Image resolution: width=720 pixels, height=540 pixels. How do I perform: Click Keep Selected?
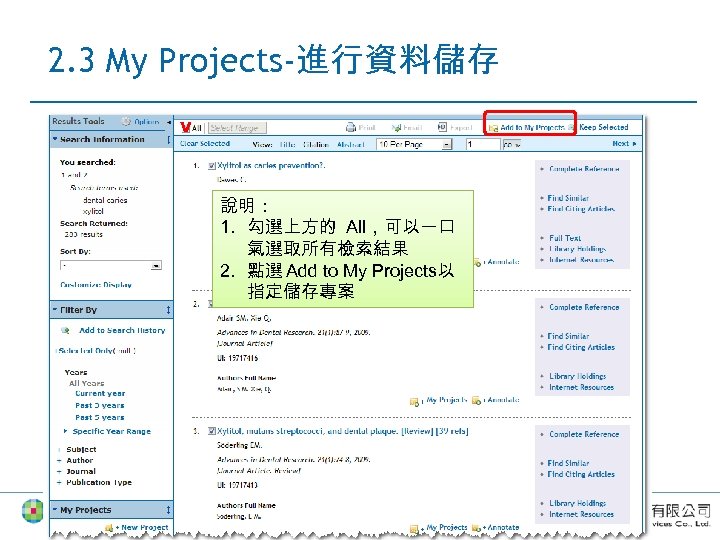point(603,127)
